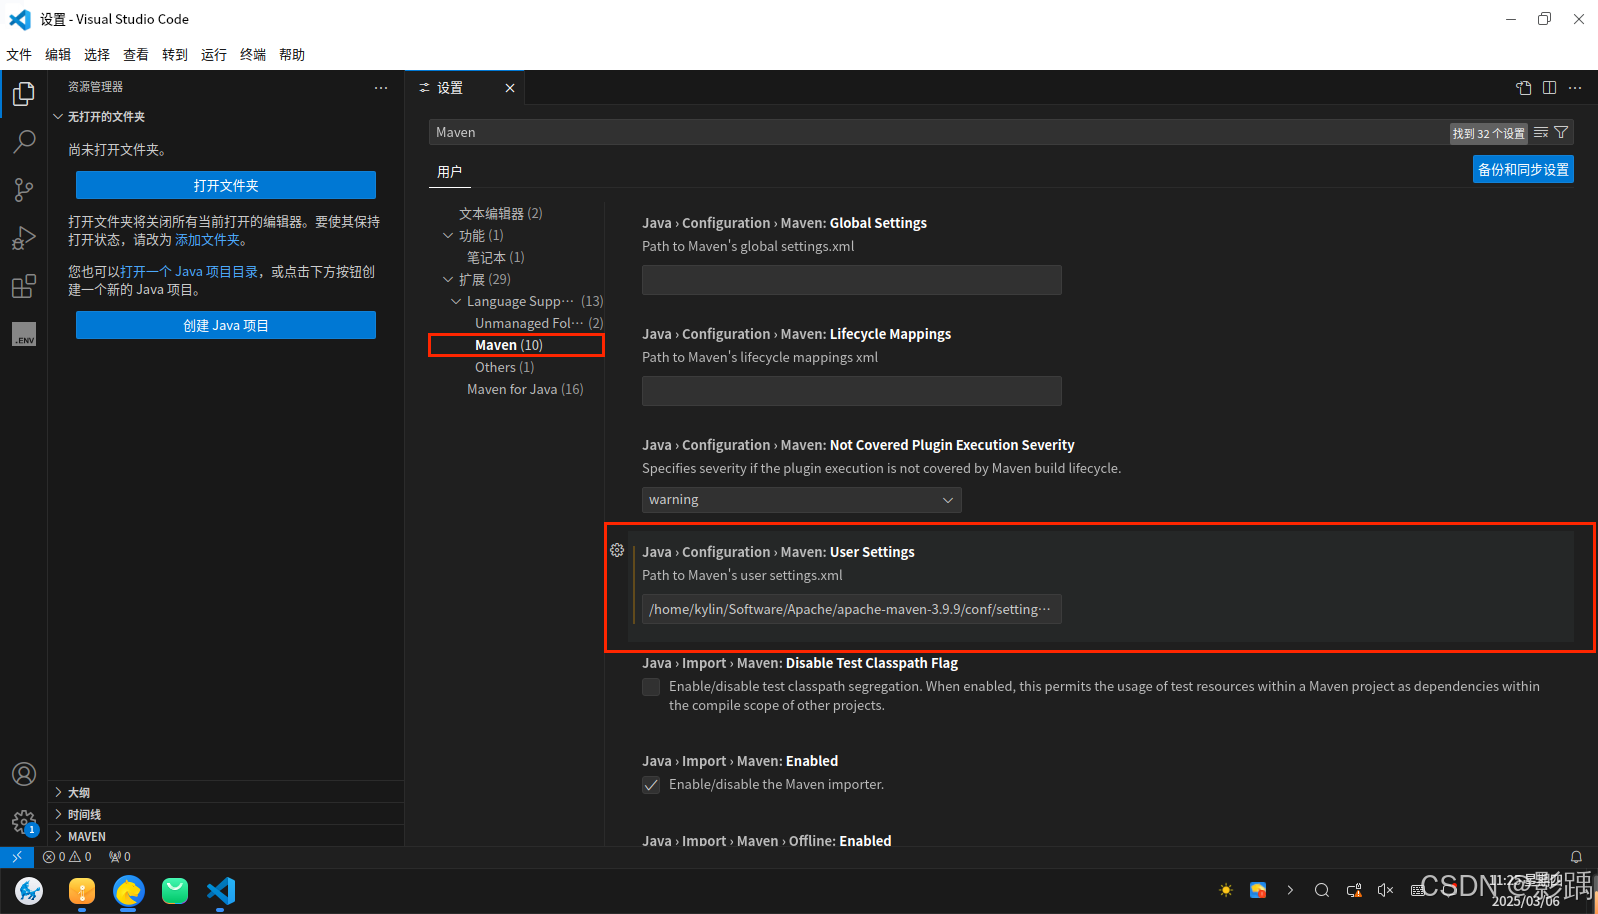Open the 选择 menu

[97, 55]
